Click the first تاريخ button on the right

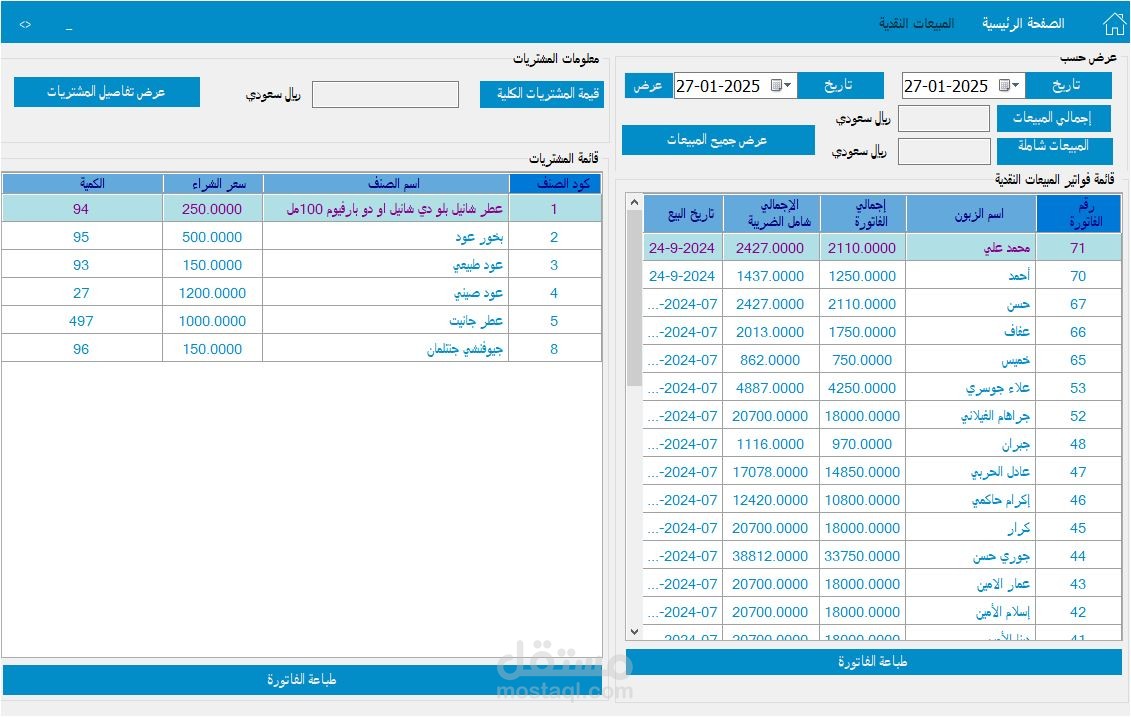click(x=1068, y=86)
